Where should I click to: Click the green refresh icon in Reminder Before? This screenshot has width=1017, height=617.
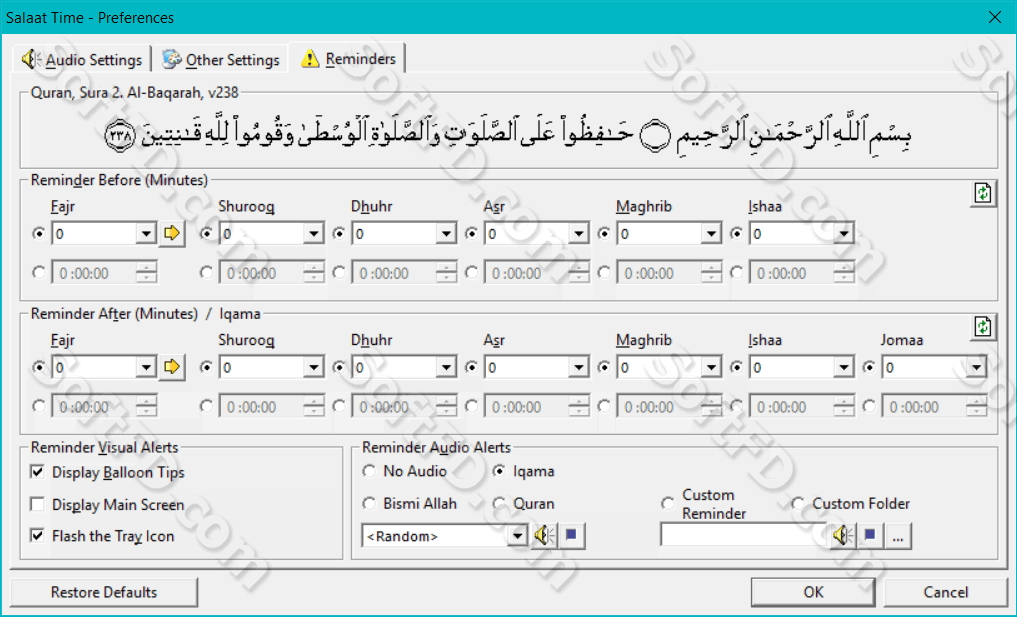click(x=983, y=193)
